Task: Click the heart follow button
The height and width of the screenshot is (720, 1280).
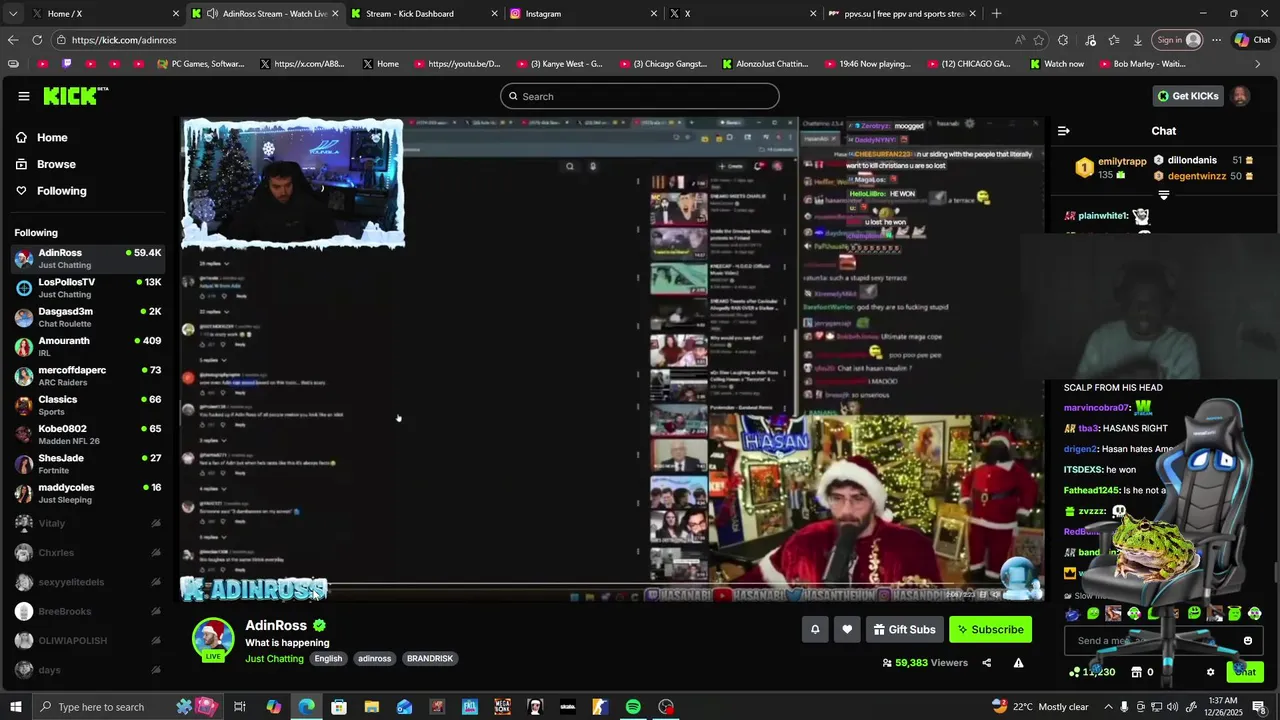Action: click(x=847, y=629)
